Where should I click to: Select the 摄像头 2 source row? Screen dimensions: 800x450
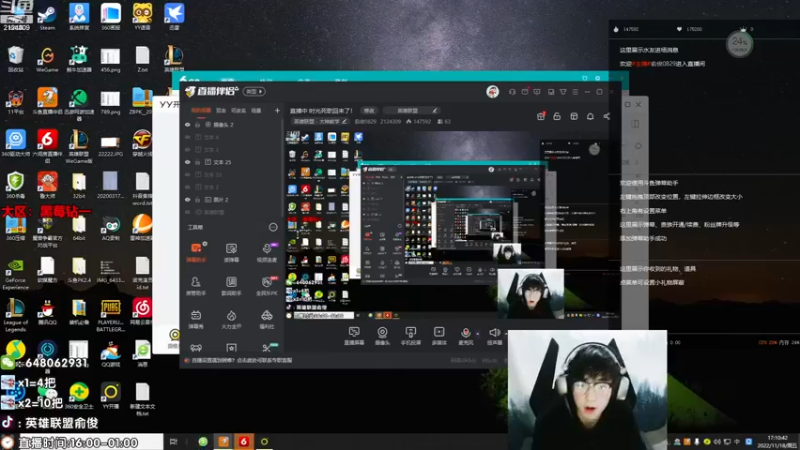231,124
